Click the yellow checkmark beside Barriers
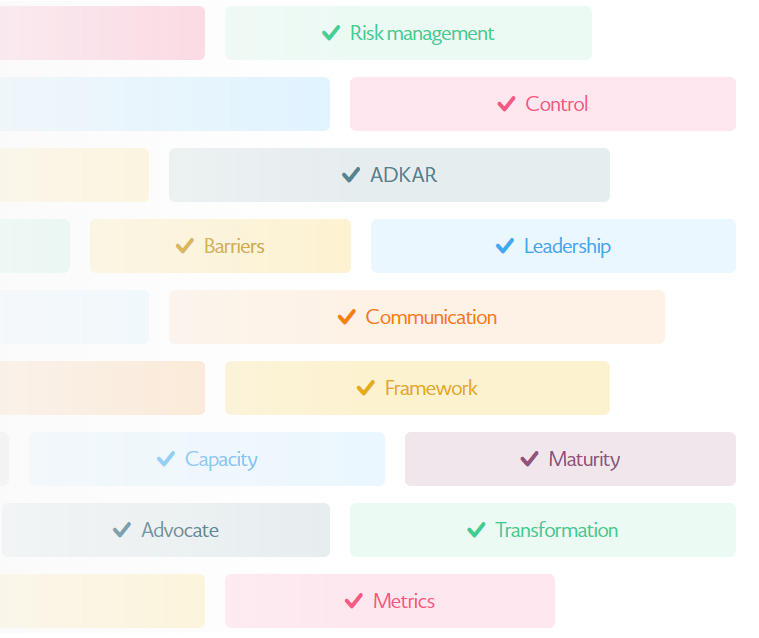759x638 pixels. [184, 246]
